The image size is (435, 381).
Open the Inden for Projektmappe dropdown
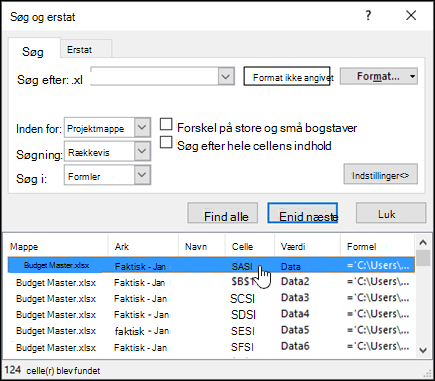point(107,127)
